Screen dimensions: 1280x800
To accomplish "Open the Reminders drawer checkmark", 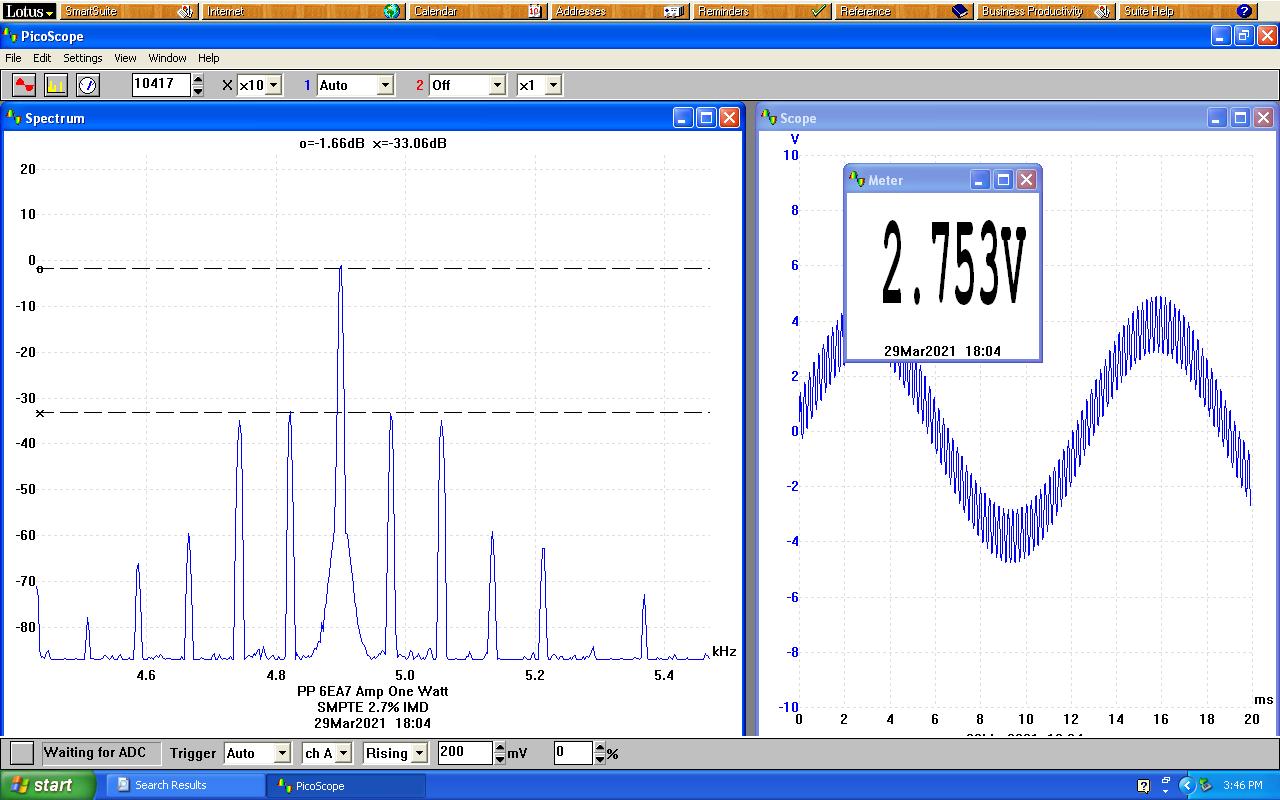I will pos(819,11).
